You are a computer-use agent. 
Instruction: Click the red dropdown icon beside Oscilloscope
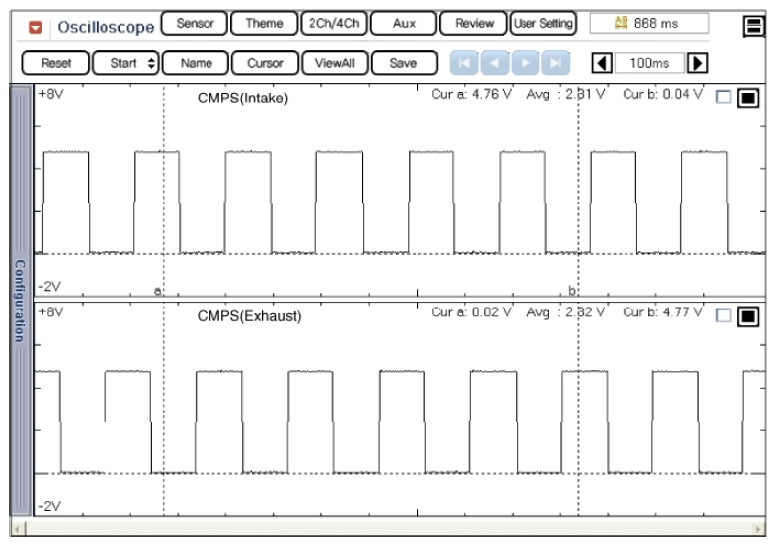pyautogui.click(x=34, y=24)
